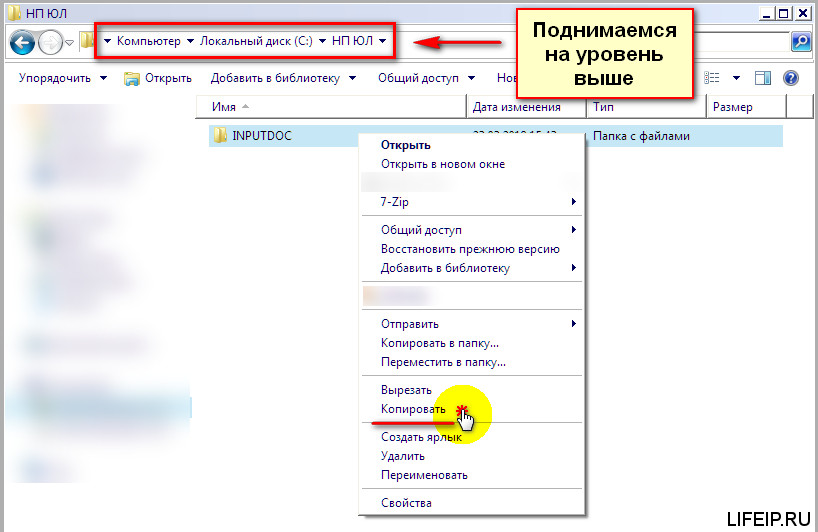Choose Копировать in the context menu
This screenshot has height=532, width=818.
[x=471, y=409]
